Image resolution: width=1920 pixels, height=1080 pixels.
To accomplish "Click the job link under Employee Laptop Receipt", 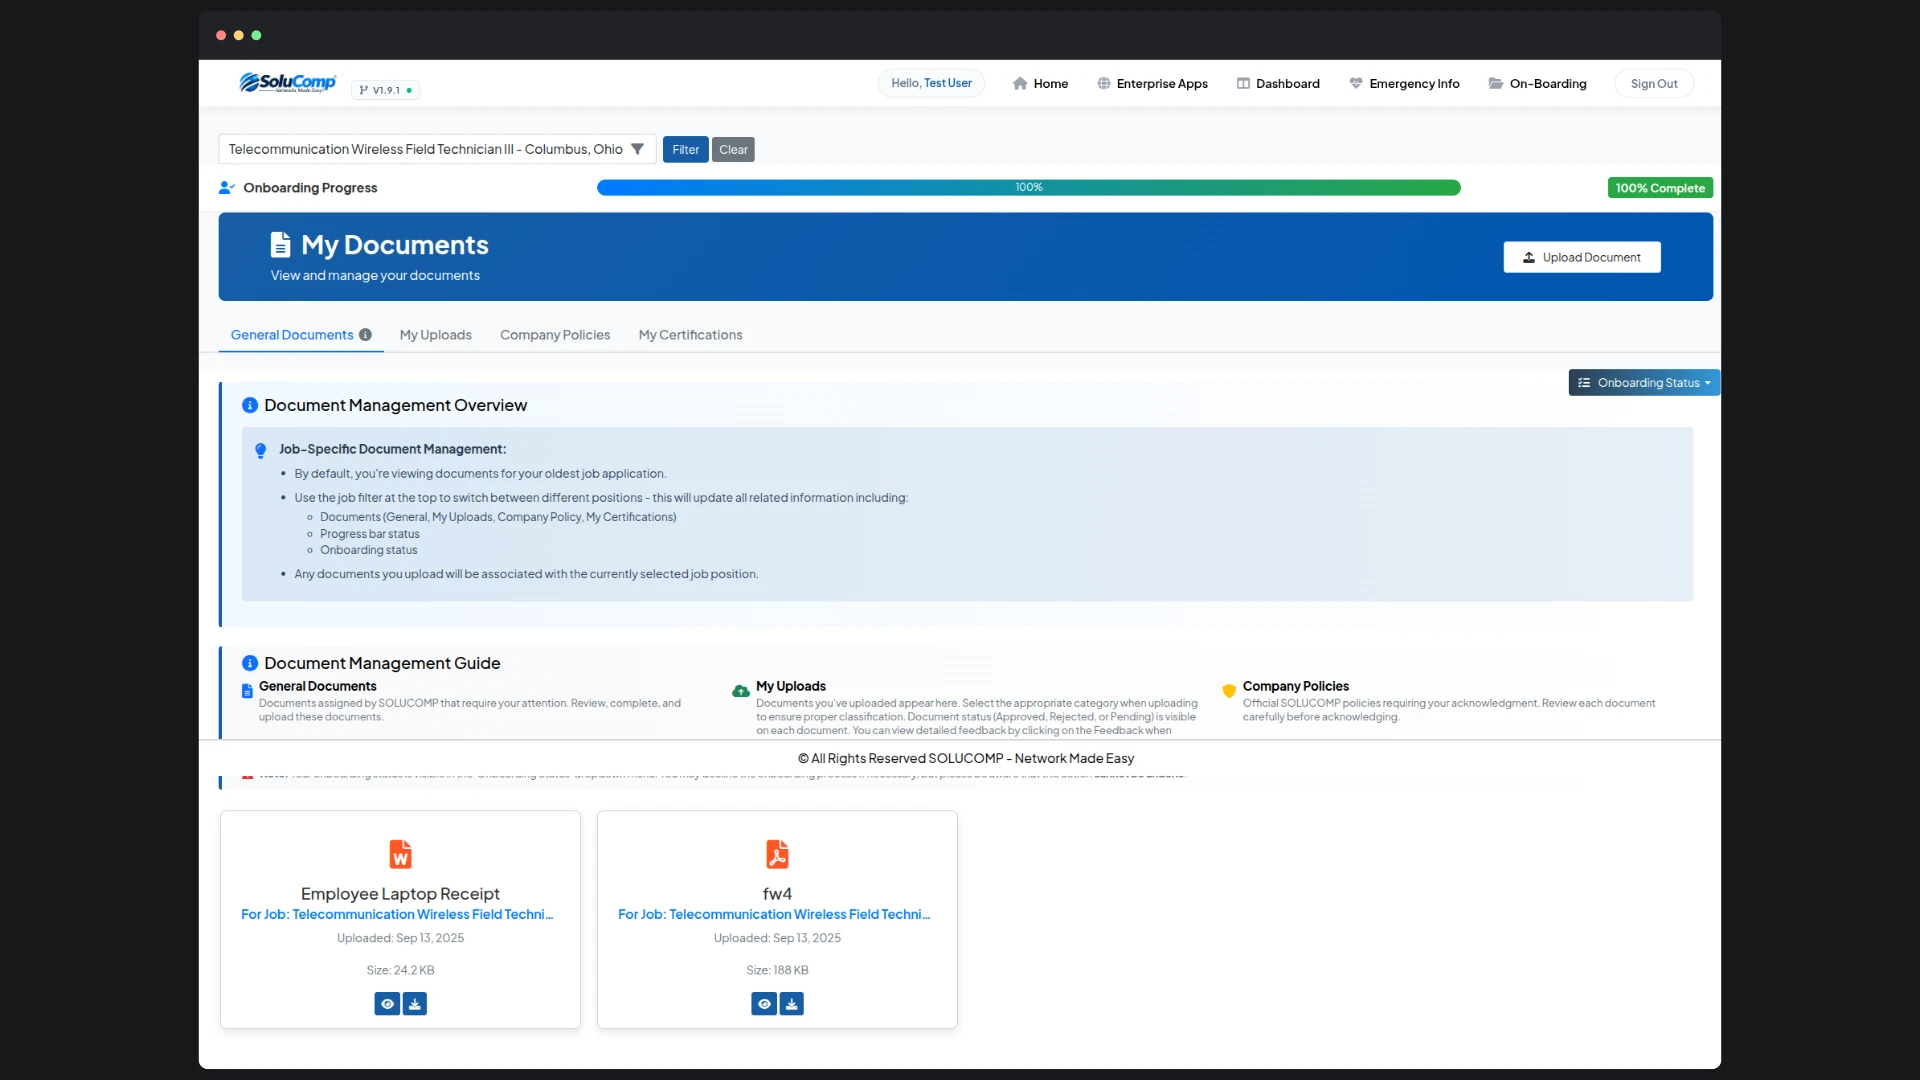I will pos(397,915).
